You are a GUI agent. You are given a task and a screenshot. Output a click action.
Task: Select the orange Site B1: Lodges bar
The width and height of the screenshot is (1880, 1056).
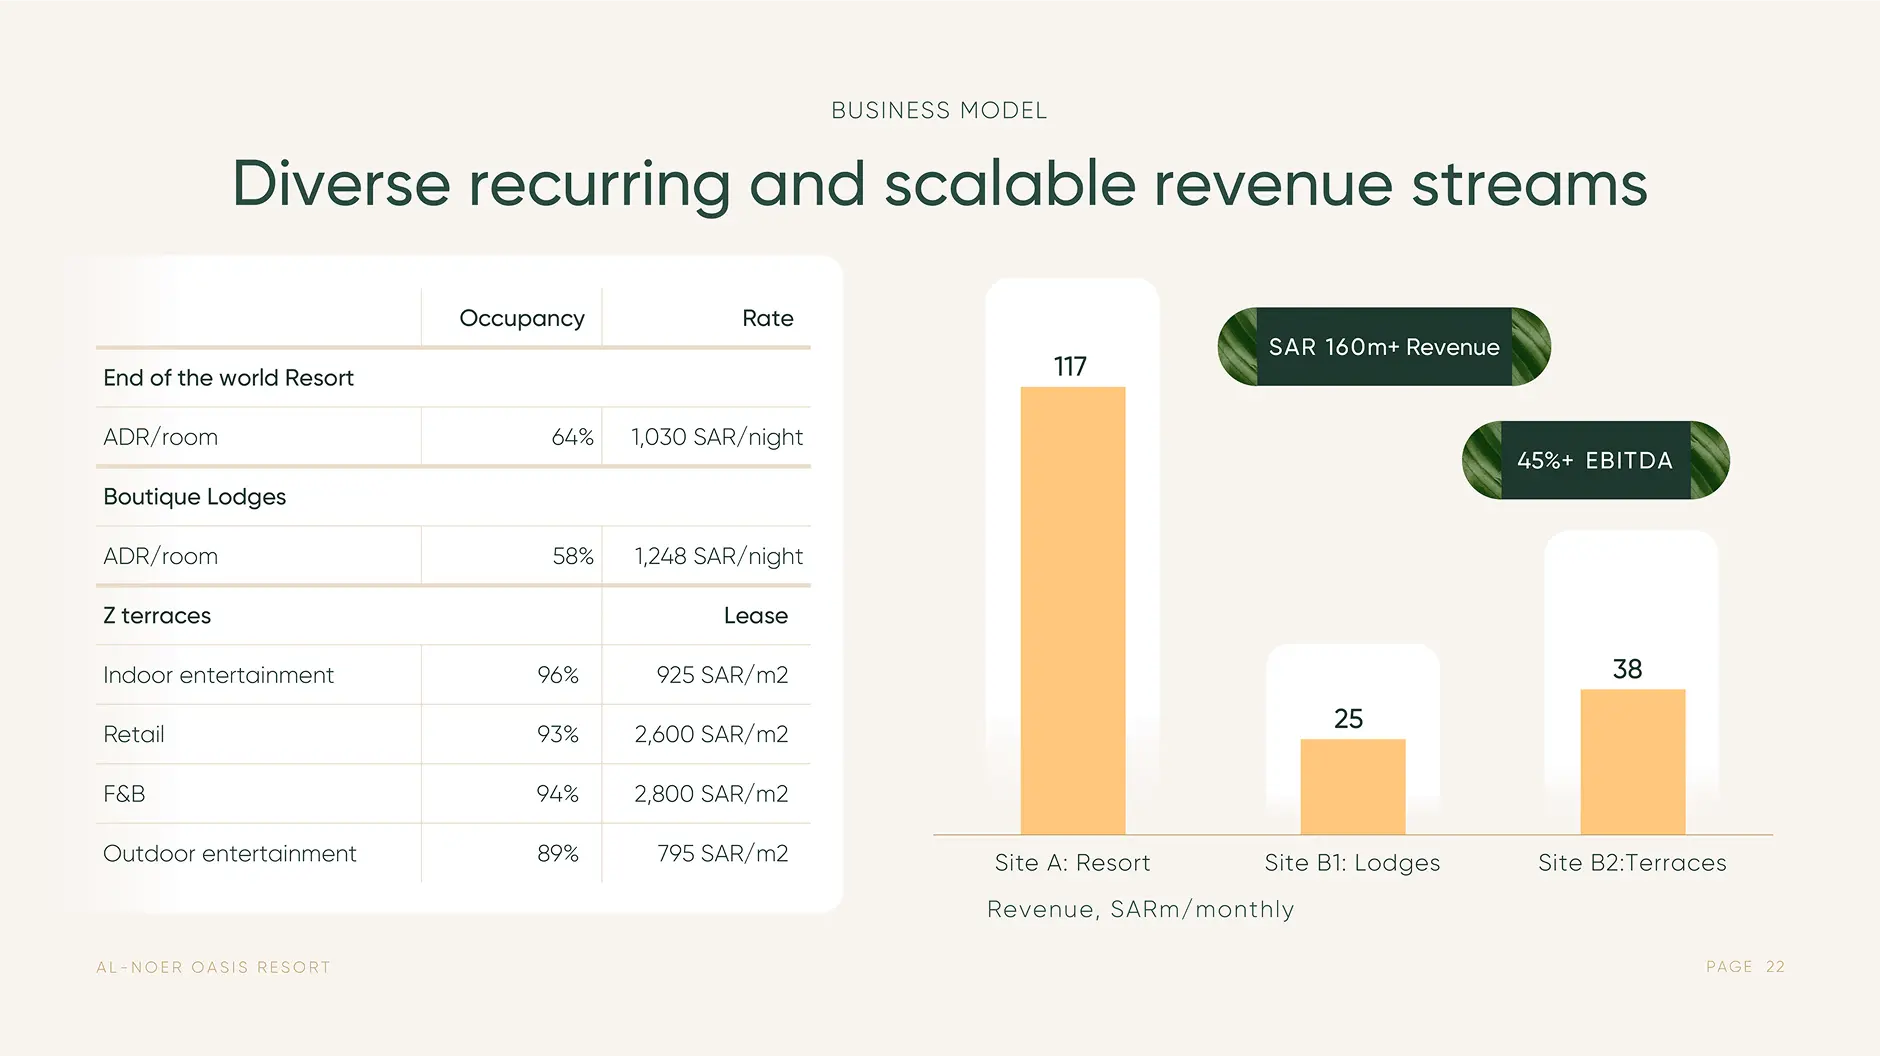pos(1352,786)
